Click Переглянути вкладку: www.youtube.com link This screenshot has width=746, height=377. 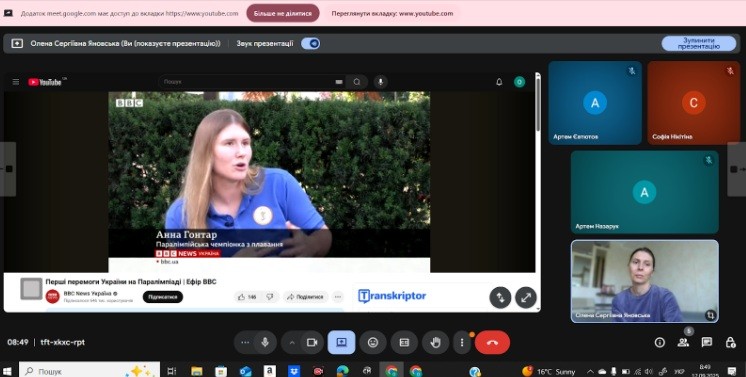point(392,13)
